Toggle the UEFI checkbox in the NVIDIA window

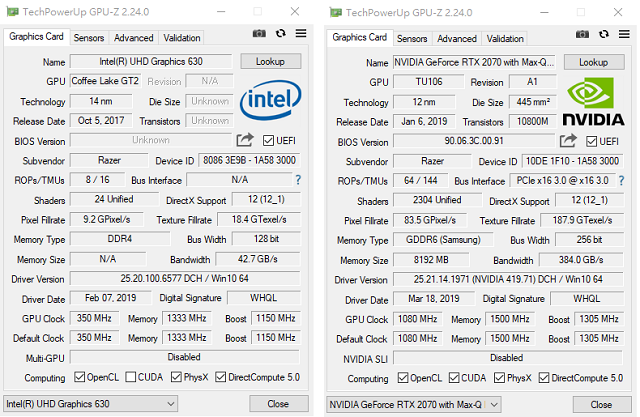(591, 141)
